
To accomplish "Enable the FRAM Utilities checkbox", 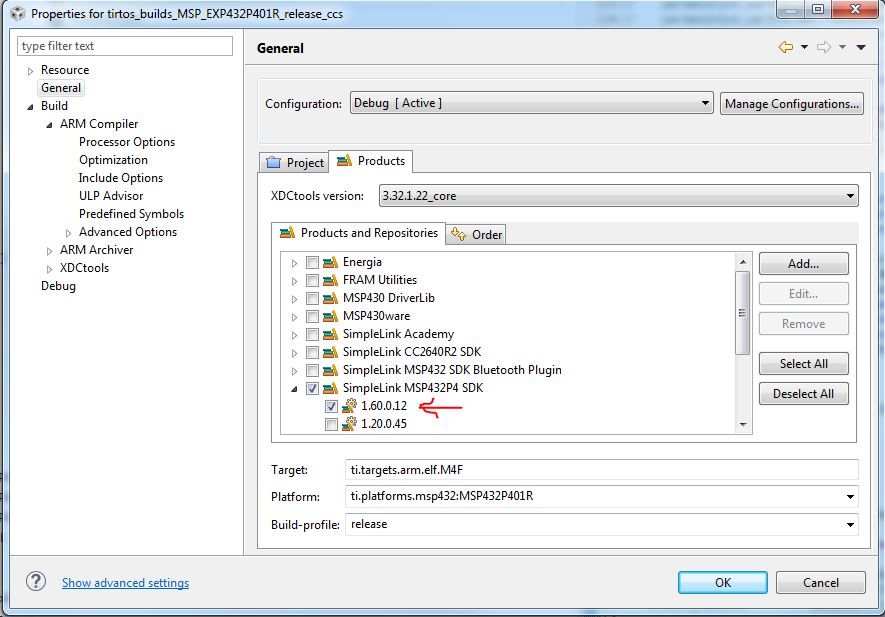I will pyautogui.click(x=312, y=281).
